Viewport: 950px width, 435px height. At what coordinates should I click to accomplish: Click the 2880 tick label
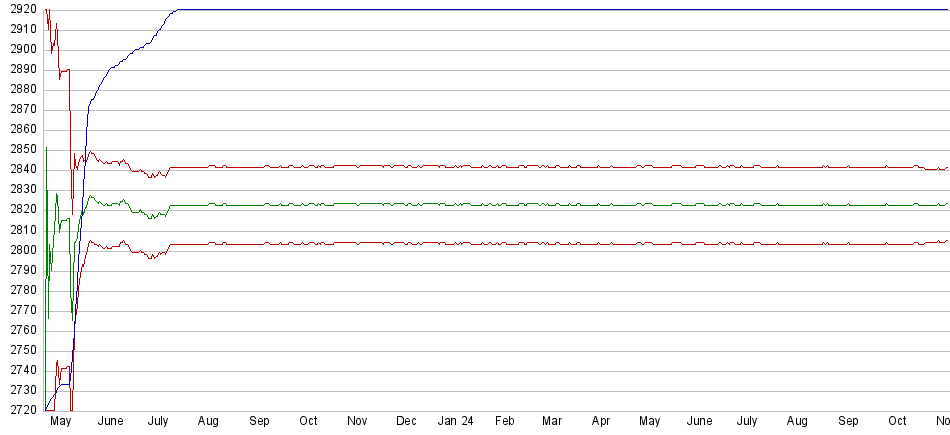tap(19, 90)
